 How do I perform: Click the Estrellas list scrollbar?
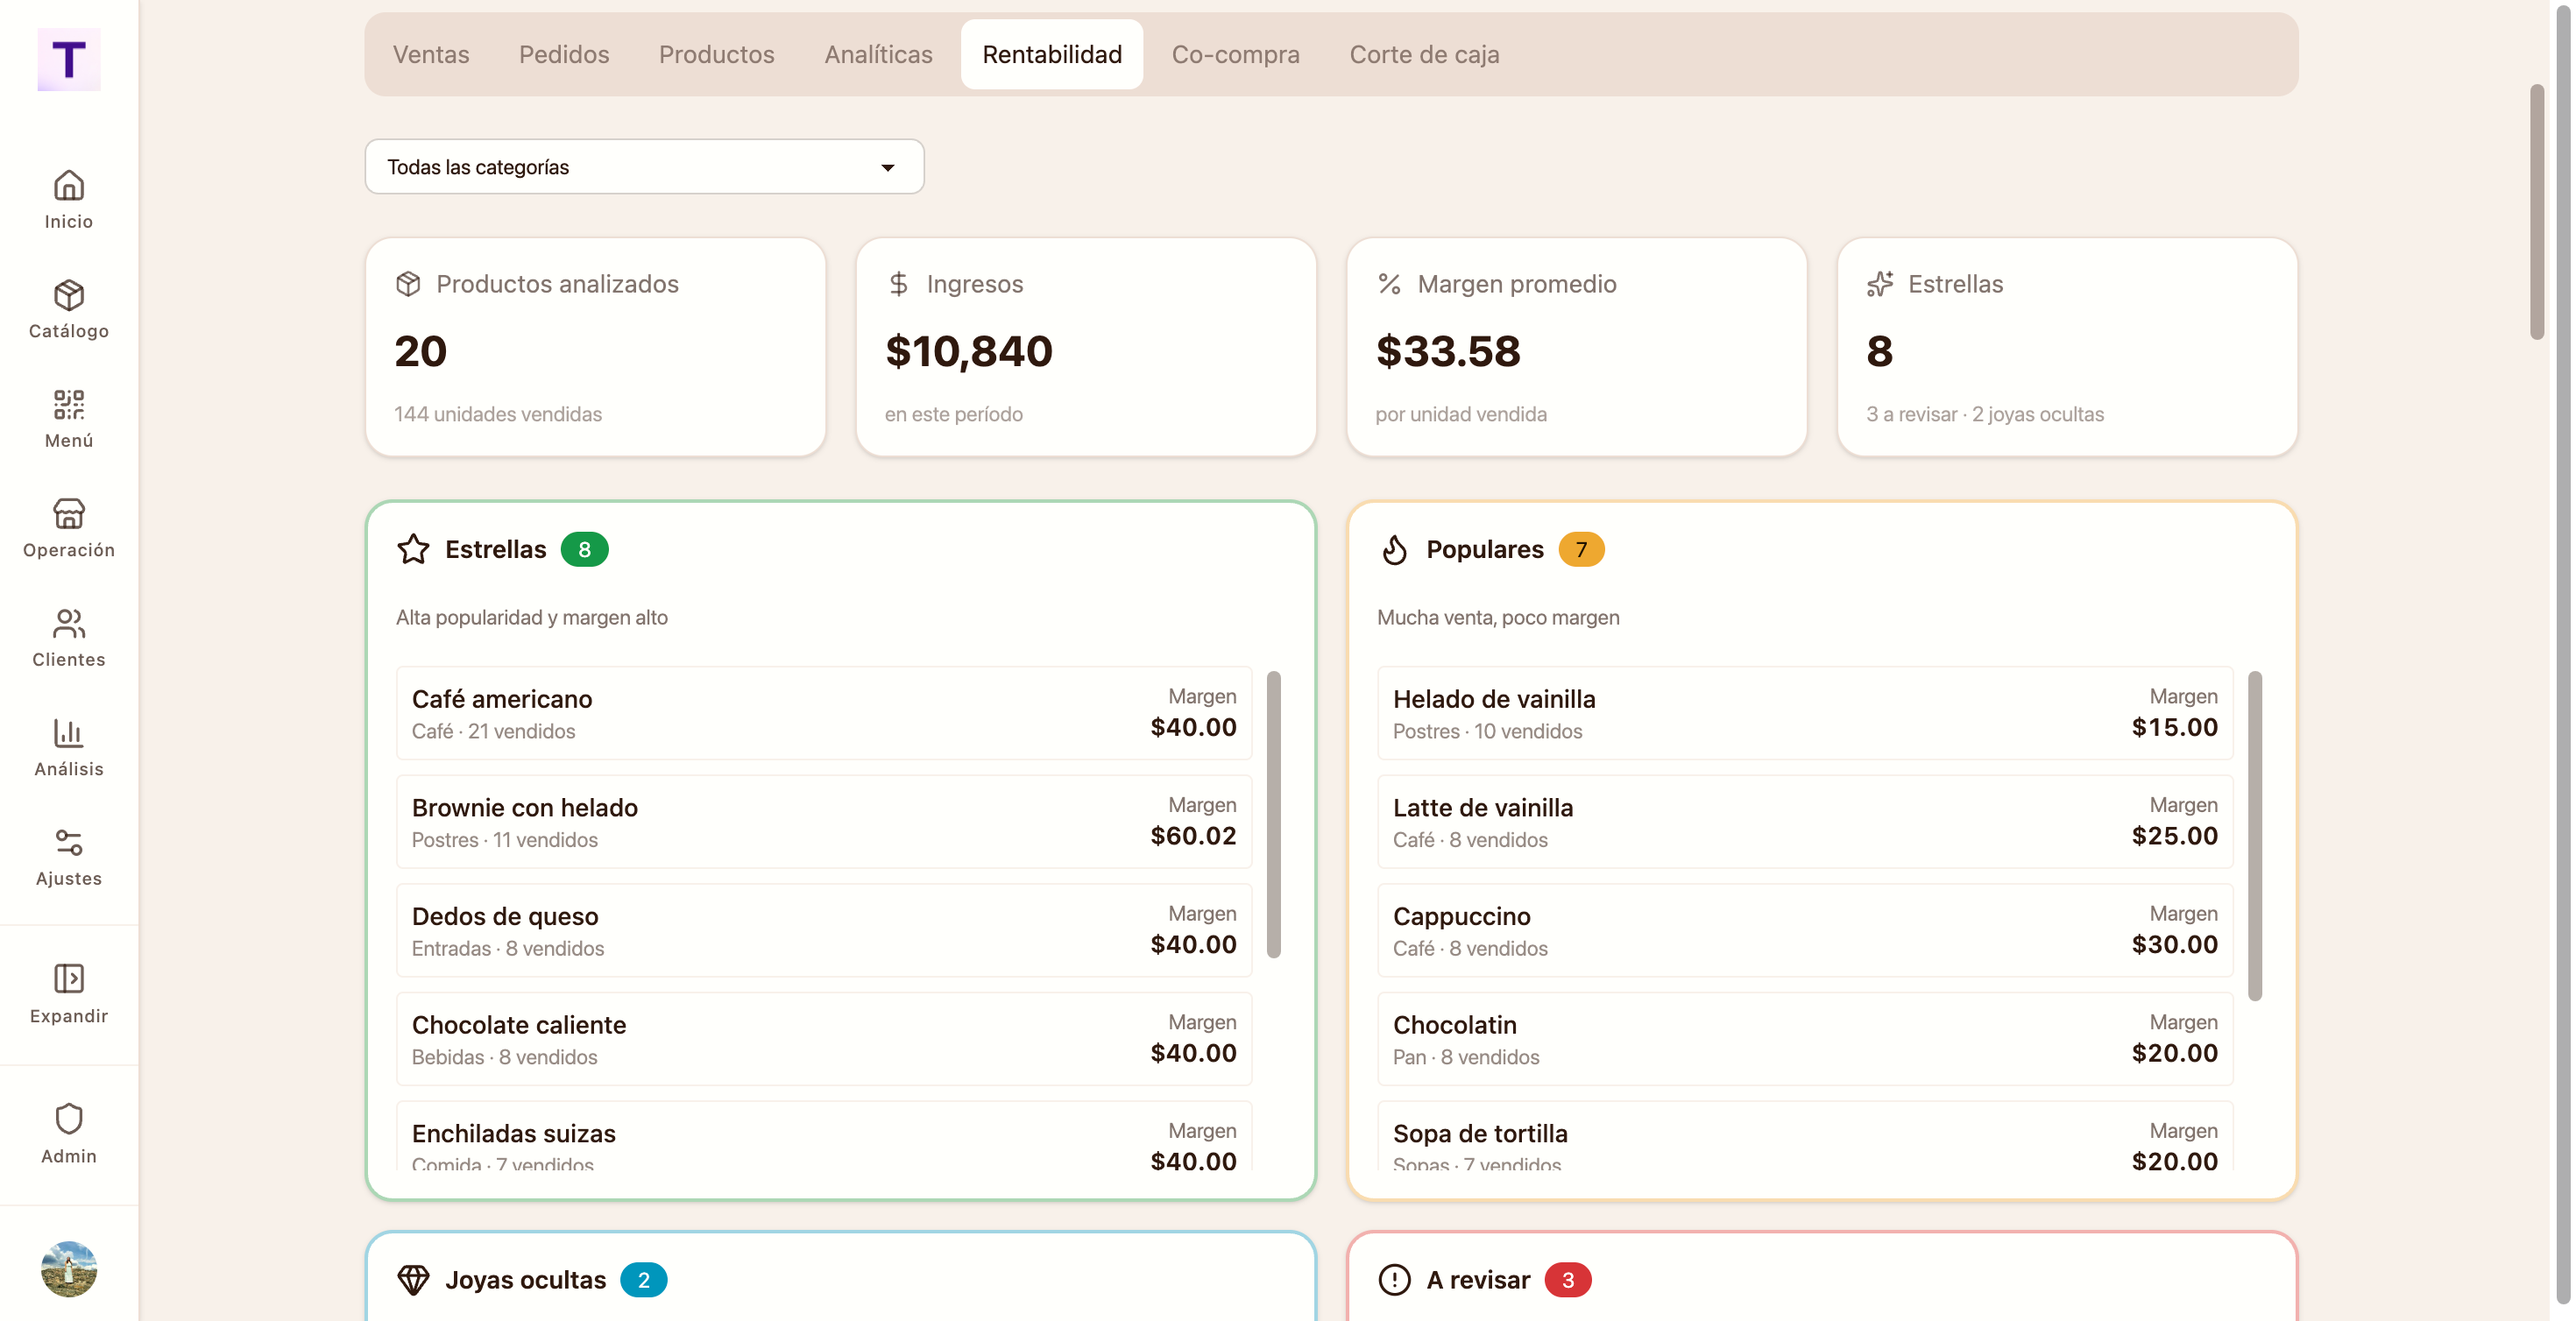pos(1273,814)
